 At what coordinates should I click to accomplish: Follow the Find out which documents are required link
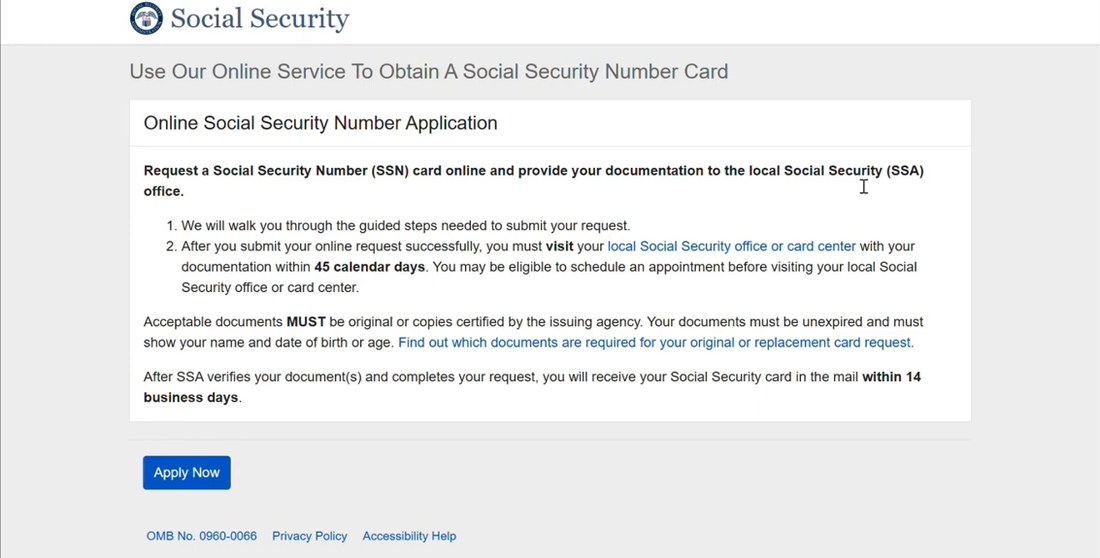[655, 343]
